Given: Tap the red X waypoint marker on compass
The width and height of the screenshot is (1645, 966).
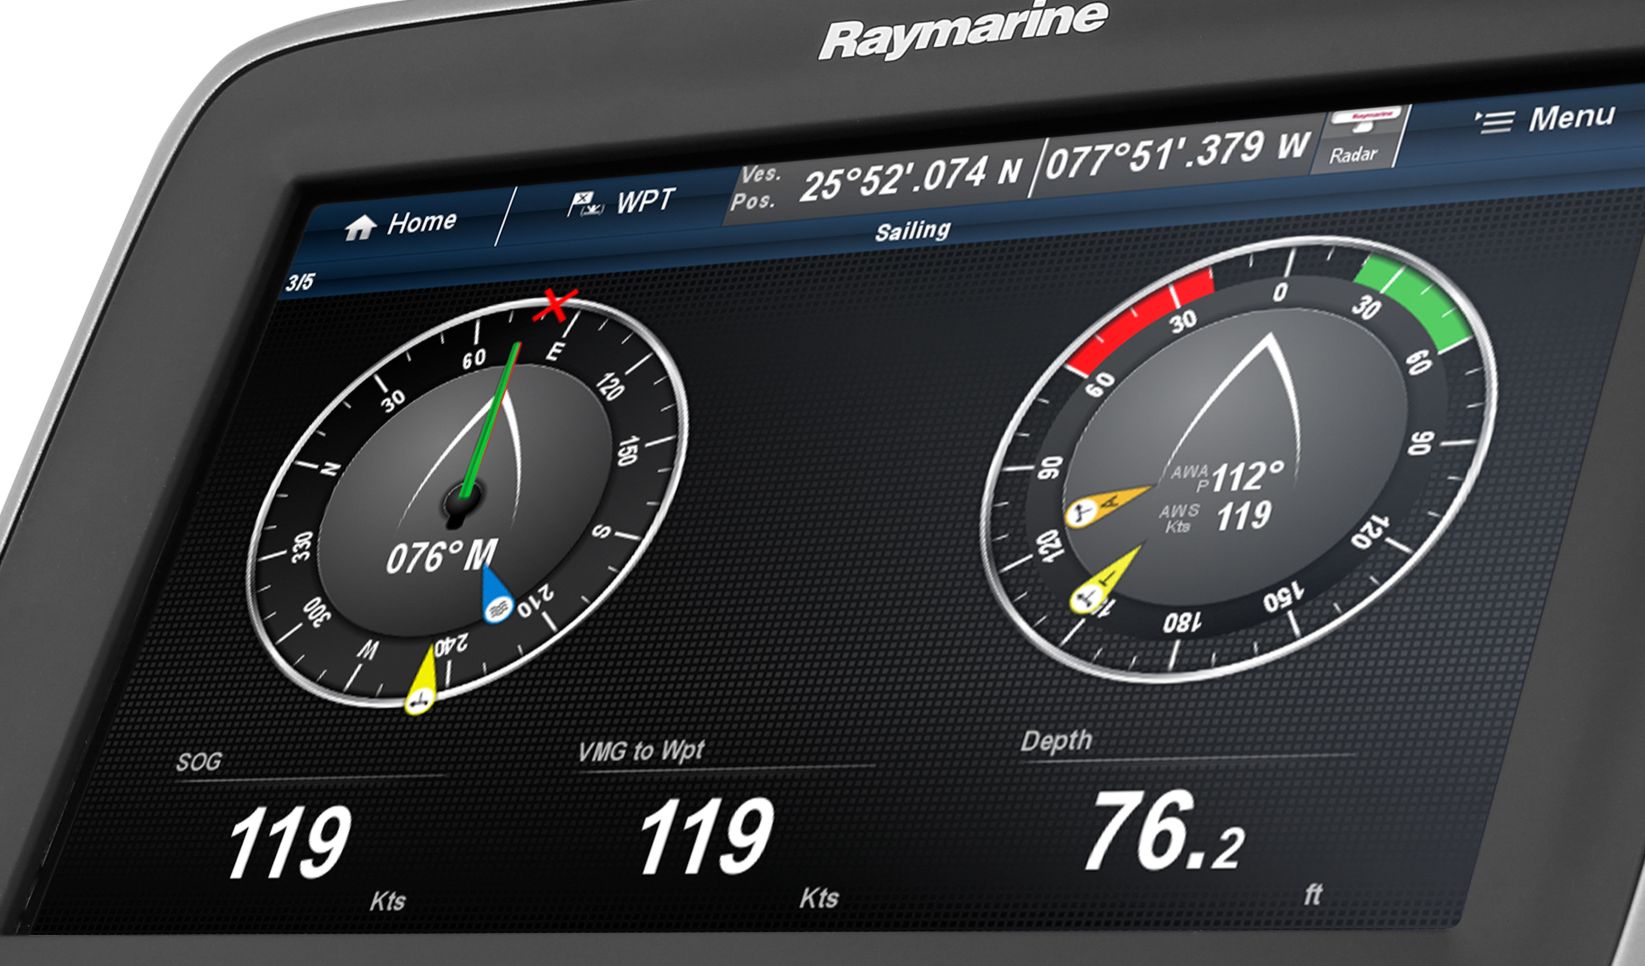Looking at the screenshot, I should (554, 305).
